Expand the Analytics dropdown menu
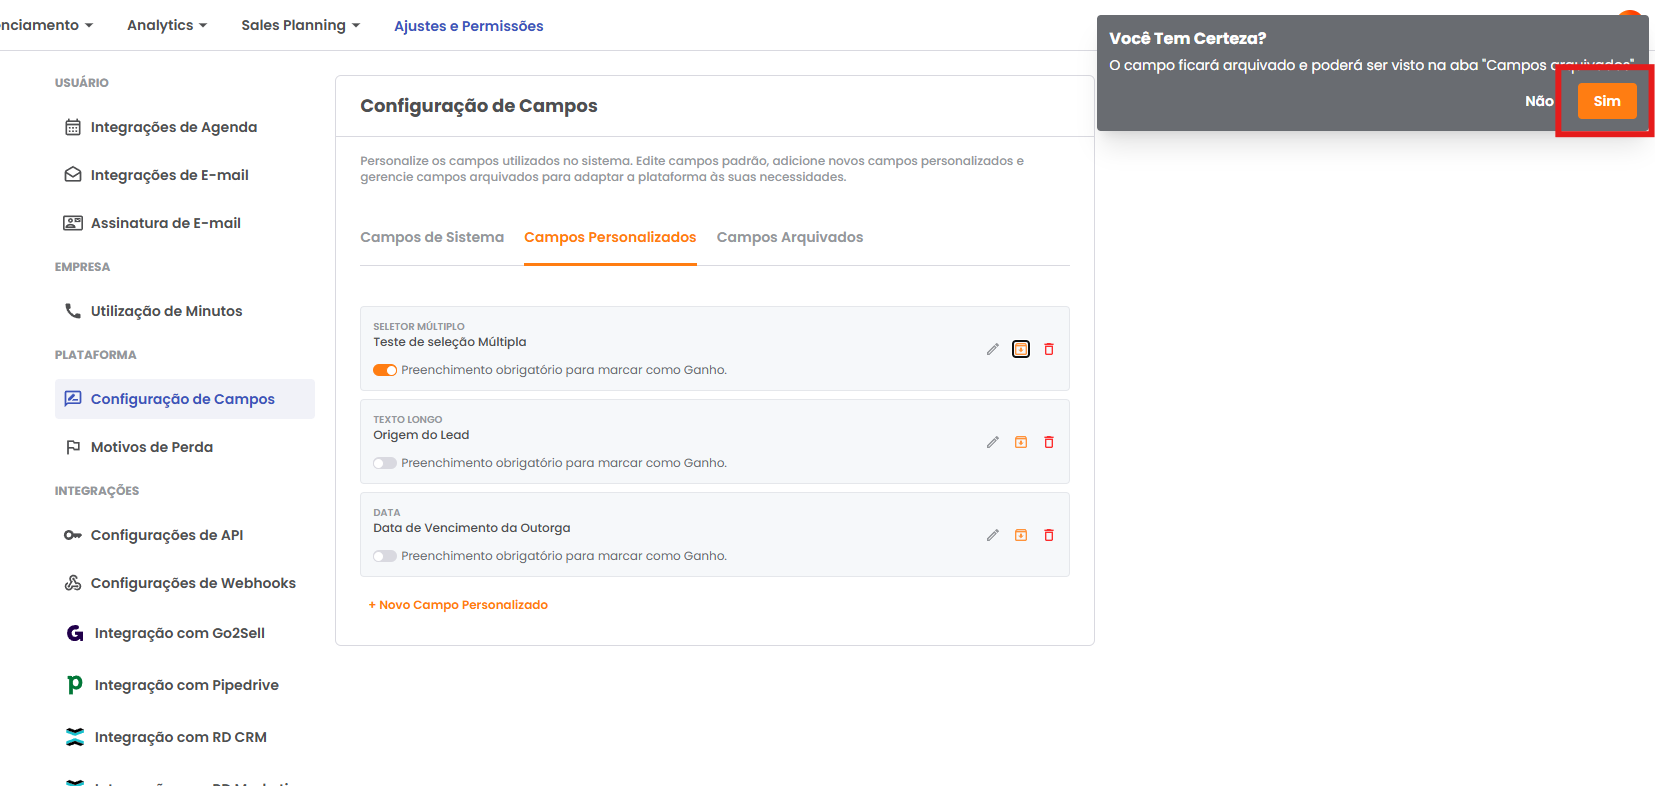This screenshot has height=786, width=1655. click(166, 25)
